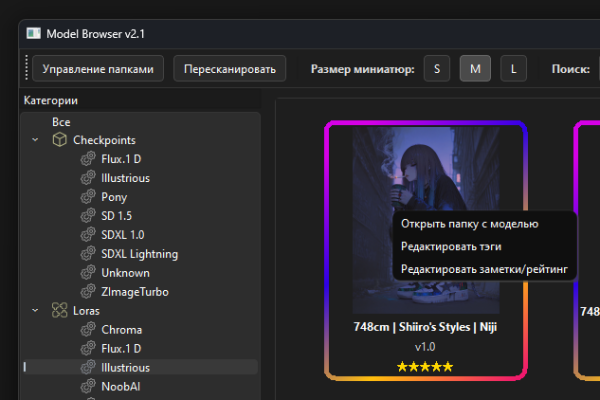Click the Поиск label

click(571, 69)
